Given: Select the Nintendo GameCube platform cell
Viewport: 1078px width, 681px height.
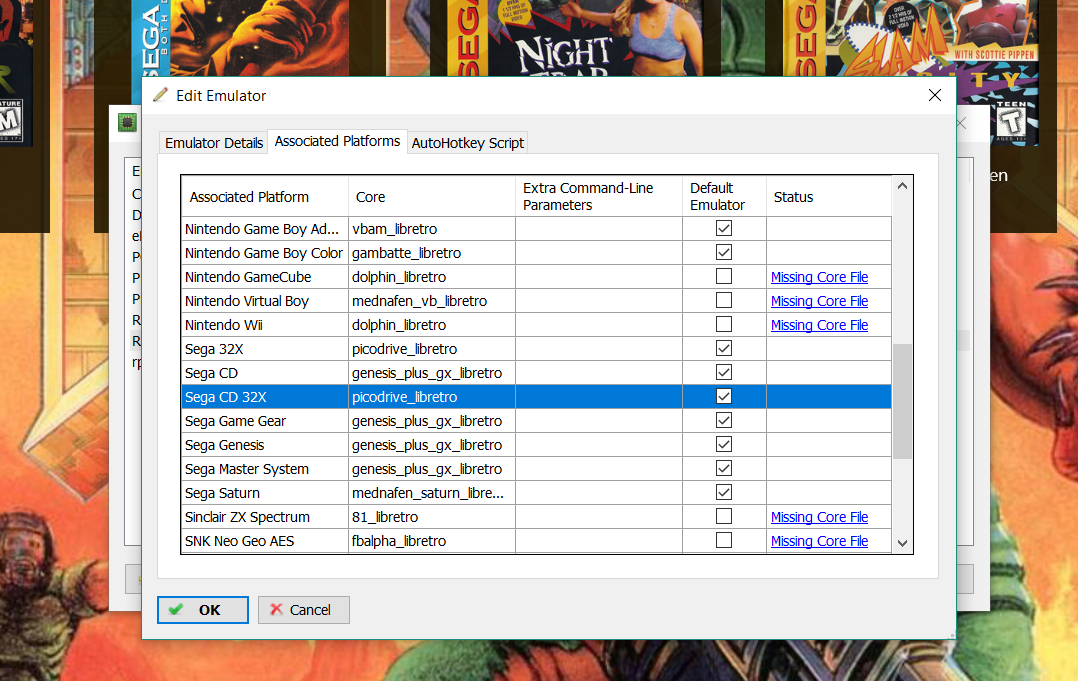Looking at the screenshot, I should tap(265, 277).
